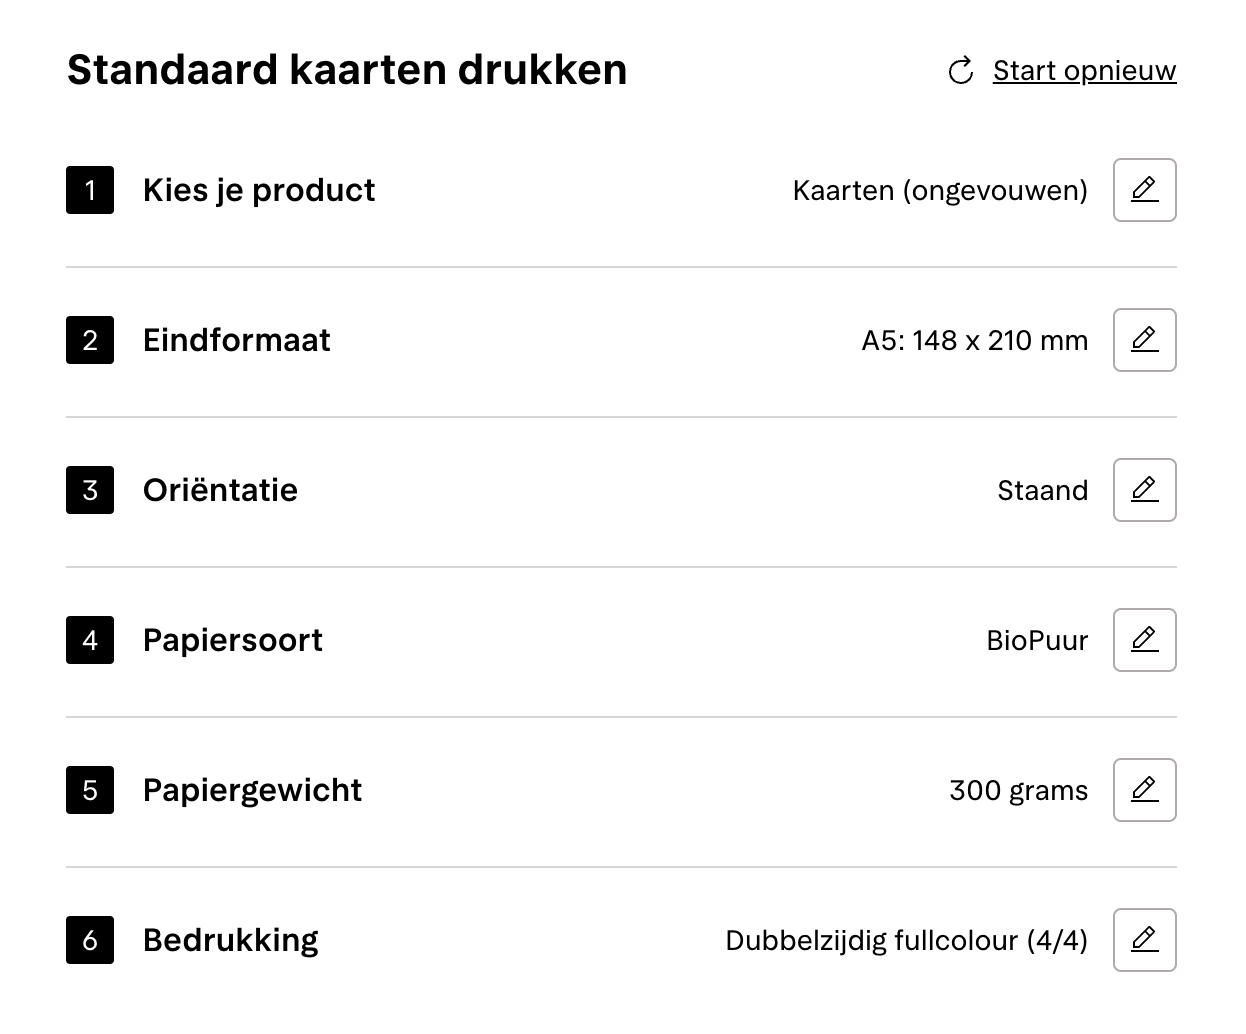The height and width of the screenshot is (1034, 1246).
Task: Click the Papiergewicht step title
Action: [x=252, y=790]
